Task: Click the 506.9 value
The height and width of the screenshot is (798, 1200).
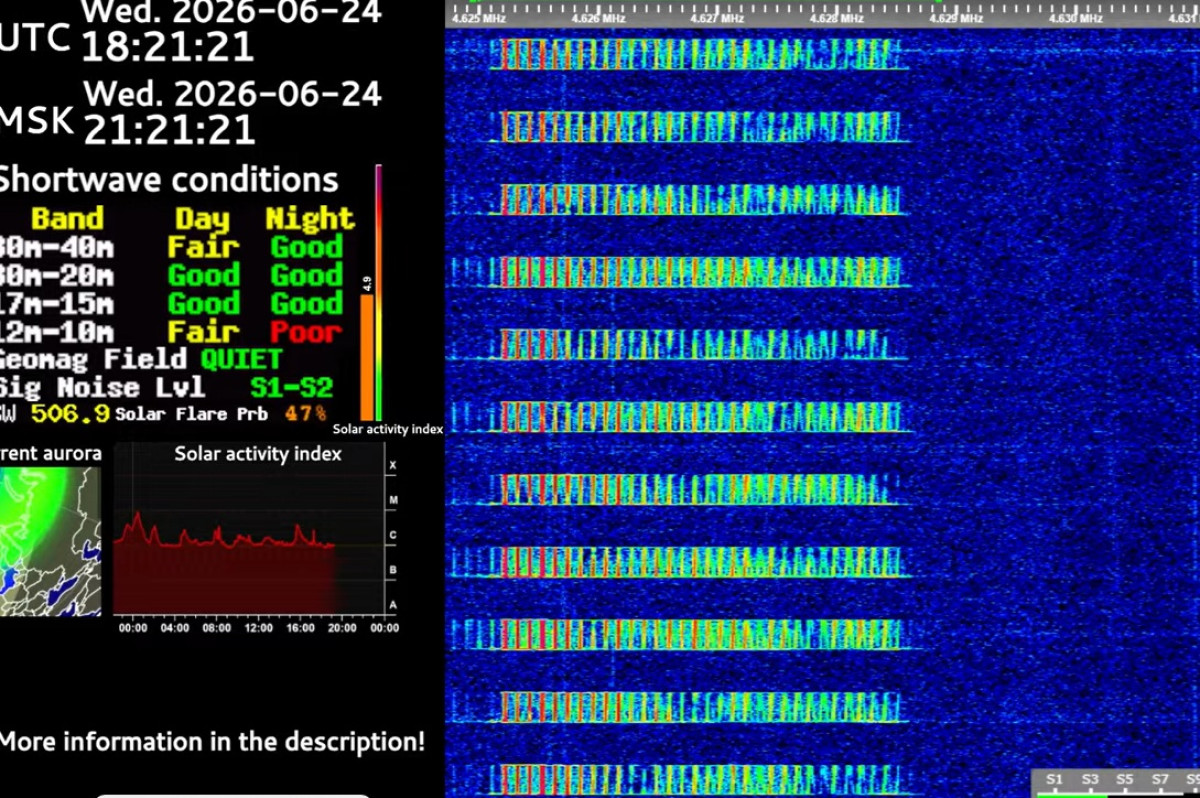Action: coord(70,413)
